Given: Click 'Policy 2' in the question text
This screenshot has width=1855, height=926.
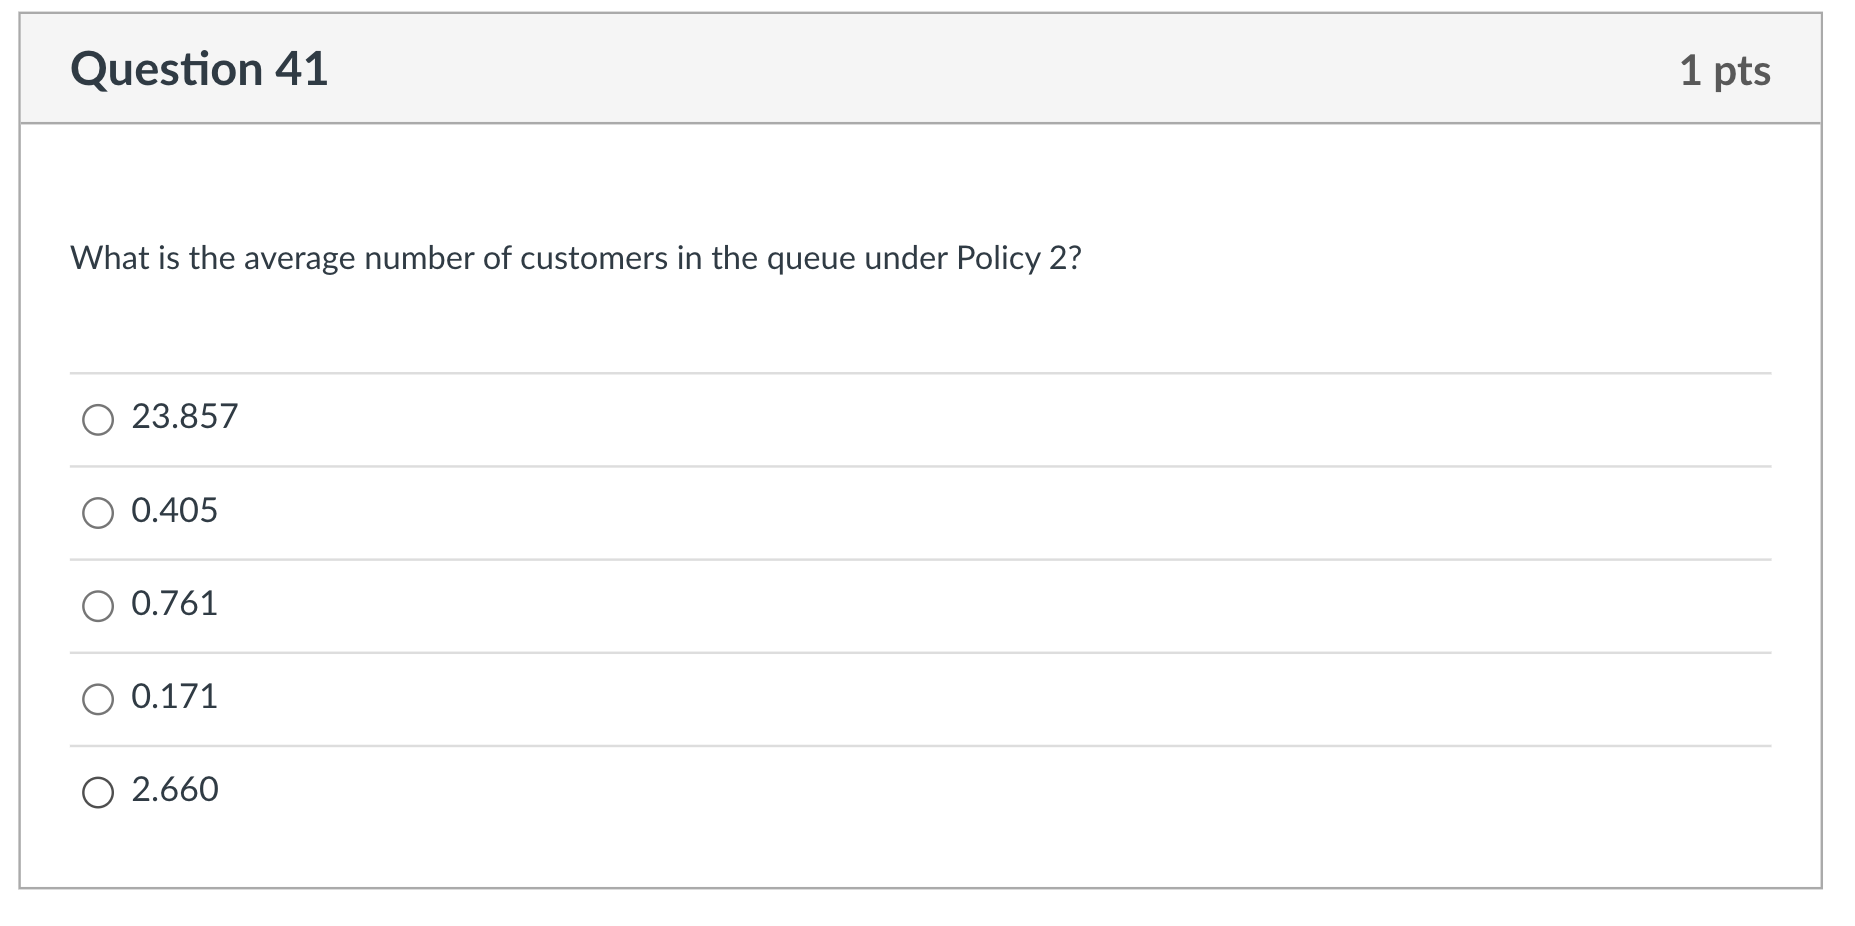Looking at the screenshot, I should point(1012,258).
